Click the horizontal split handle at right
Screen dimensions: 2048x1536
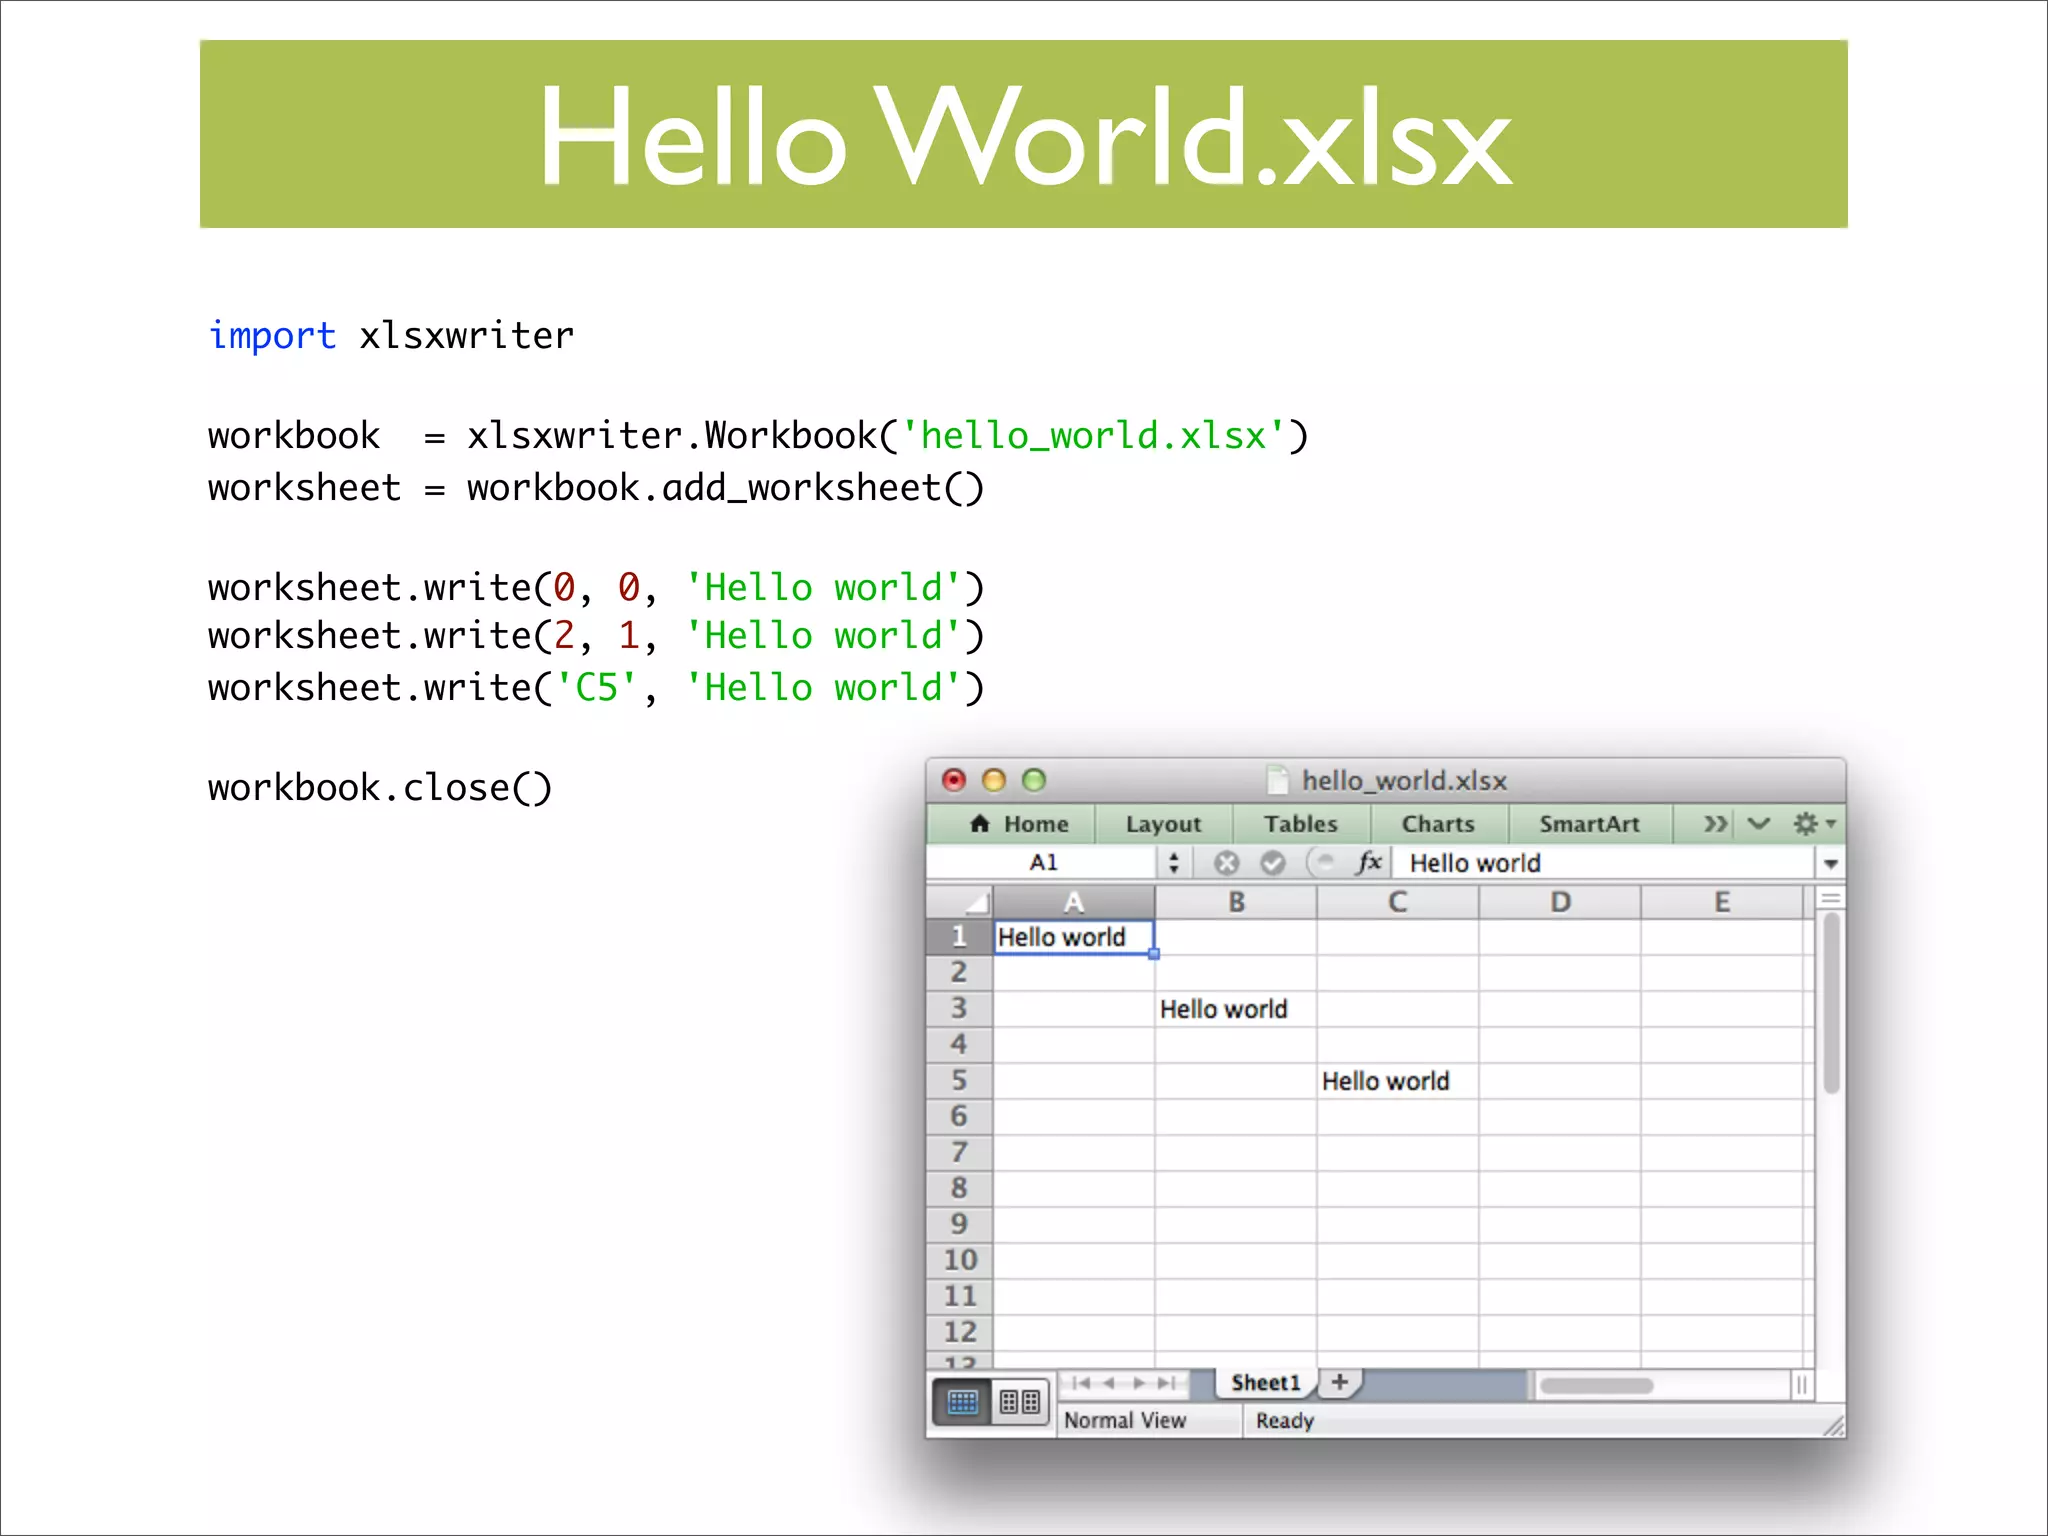tap(1801, 1385)
